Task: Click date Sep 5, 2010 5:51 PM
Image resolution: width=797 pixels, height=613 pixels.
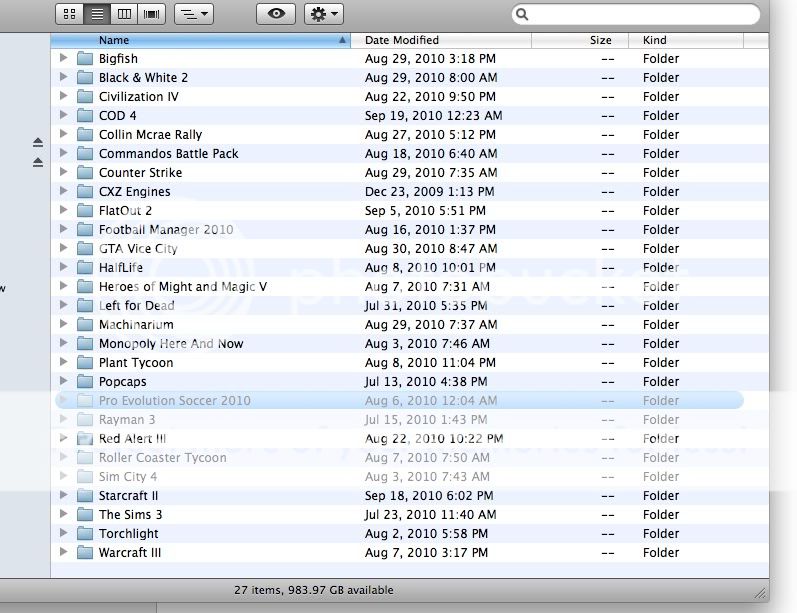Action: (x=425, y=210)
